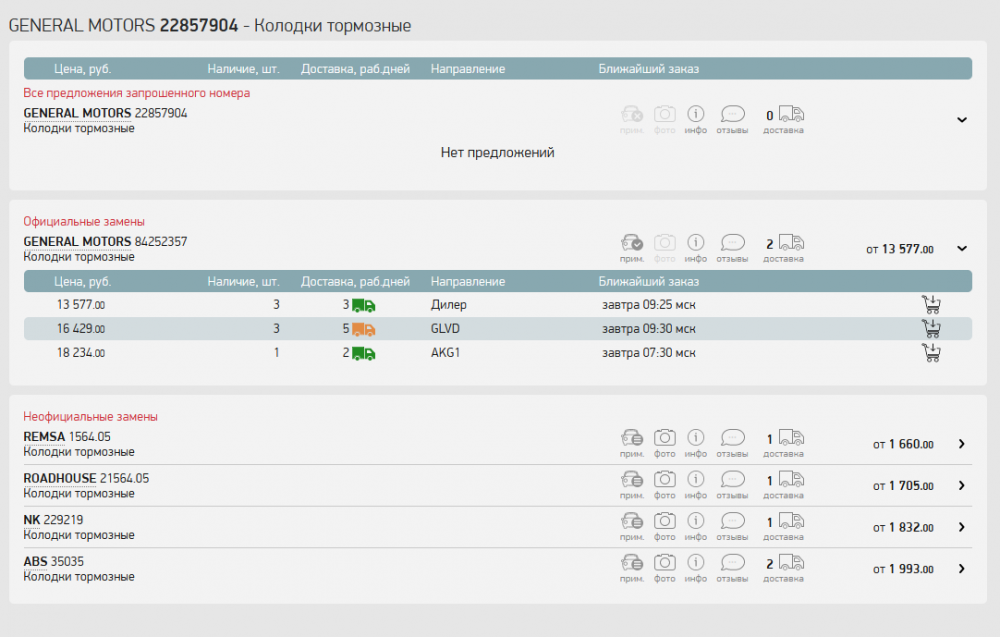Image resolution: width=1000 pixels, height=637 pixels.
Task: Expand offers for REMSA 1564.05
Action: (962, 444)
